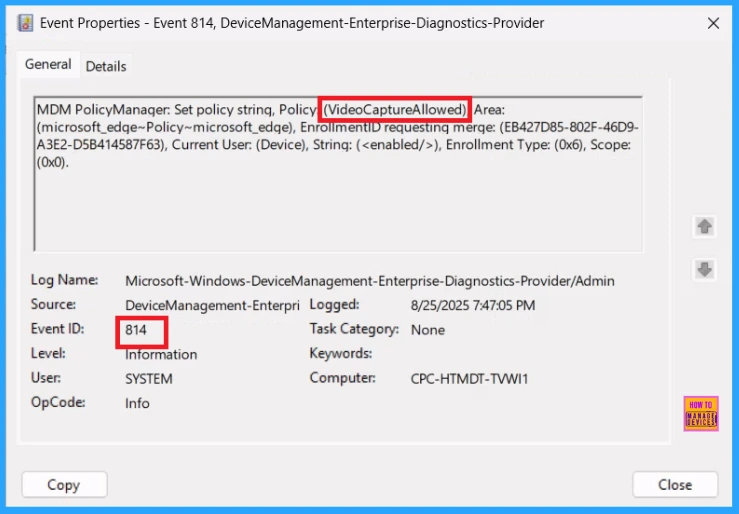
Task: Click the Close button
Action: pos(675,485)
